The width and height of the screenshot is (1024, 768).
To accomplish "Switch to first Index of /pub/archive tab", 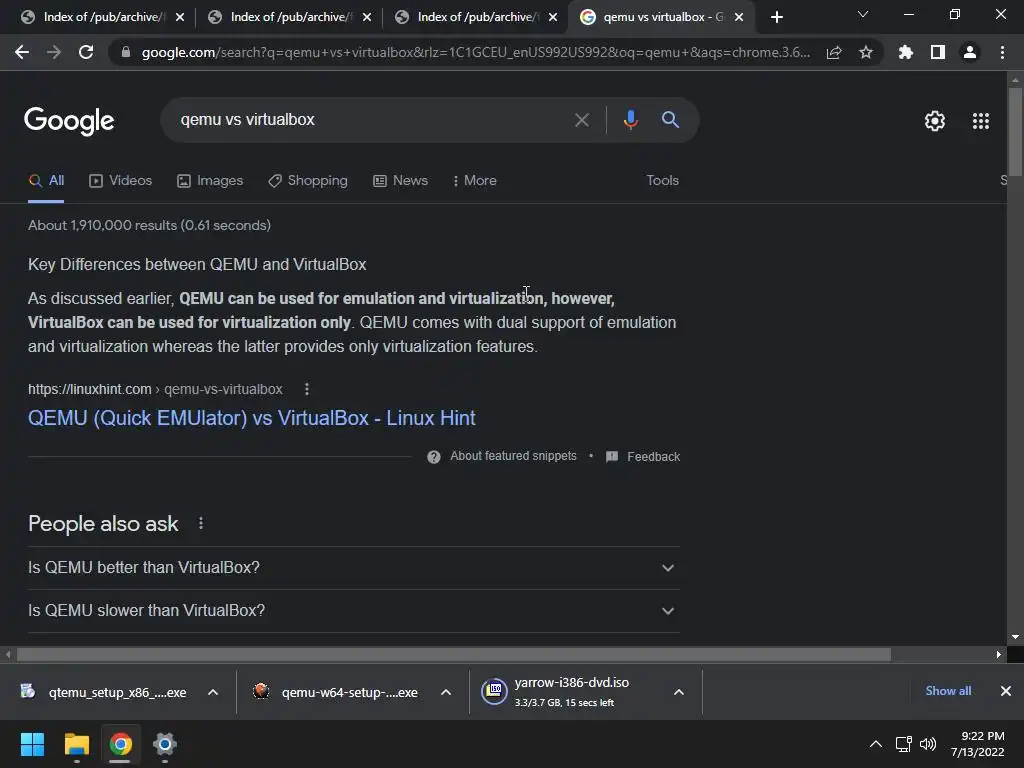I will 102,17.
